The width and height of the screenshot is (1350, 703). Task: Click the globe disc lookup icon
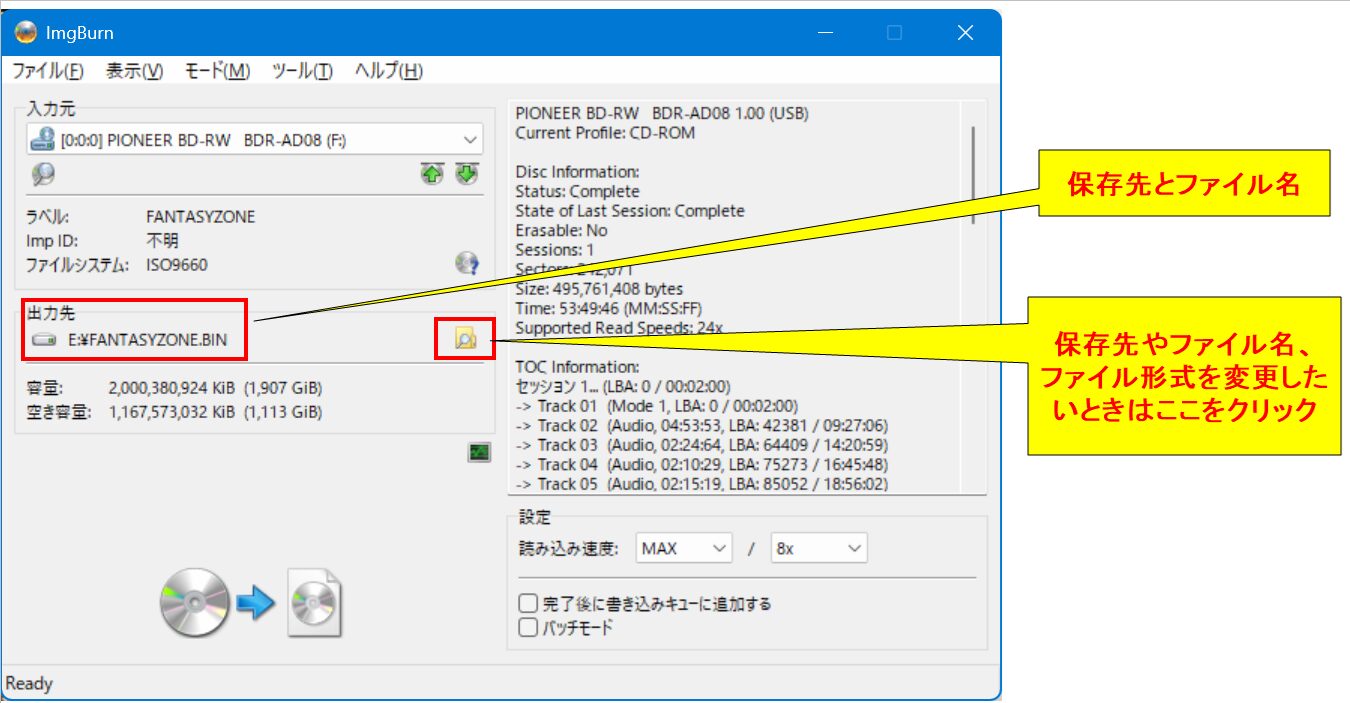[x=466, y=264]
